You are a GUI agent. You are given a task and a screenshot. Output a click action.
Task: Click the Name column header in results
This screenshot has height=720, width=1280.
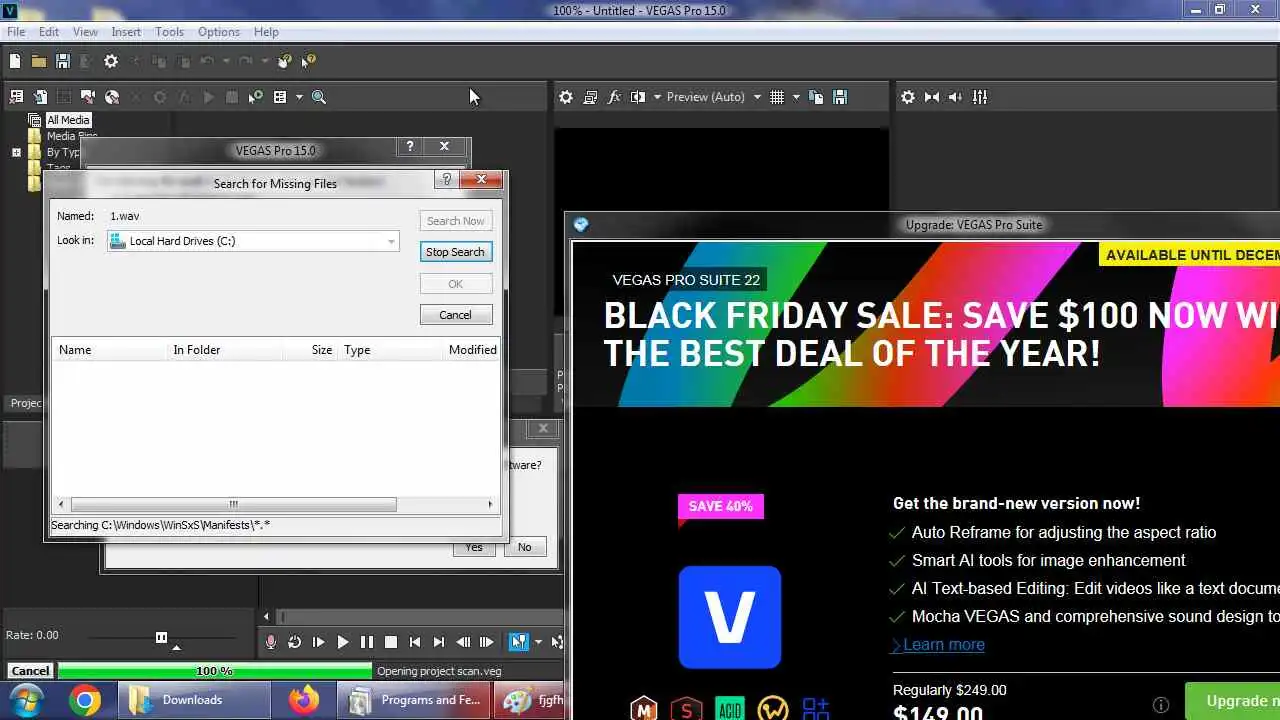[109, 350]
